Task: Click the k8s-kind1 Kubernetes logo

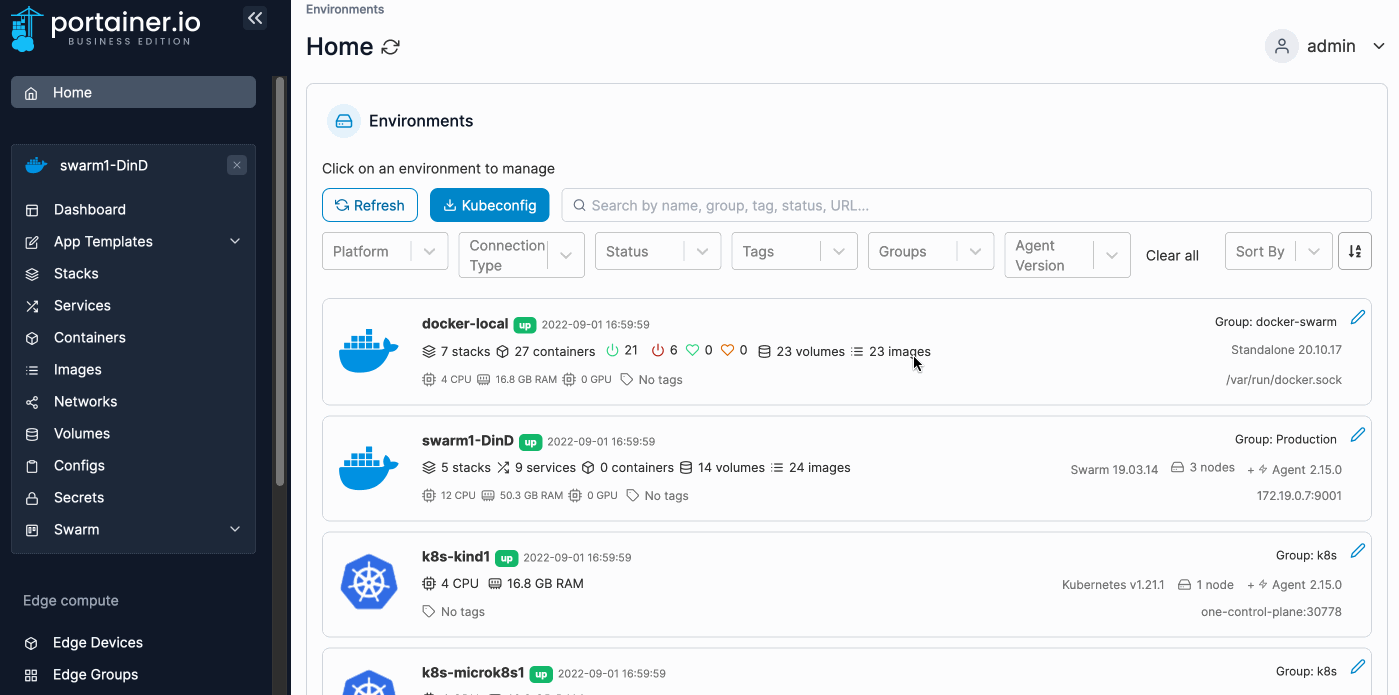Action: (369, 582)
